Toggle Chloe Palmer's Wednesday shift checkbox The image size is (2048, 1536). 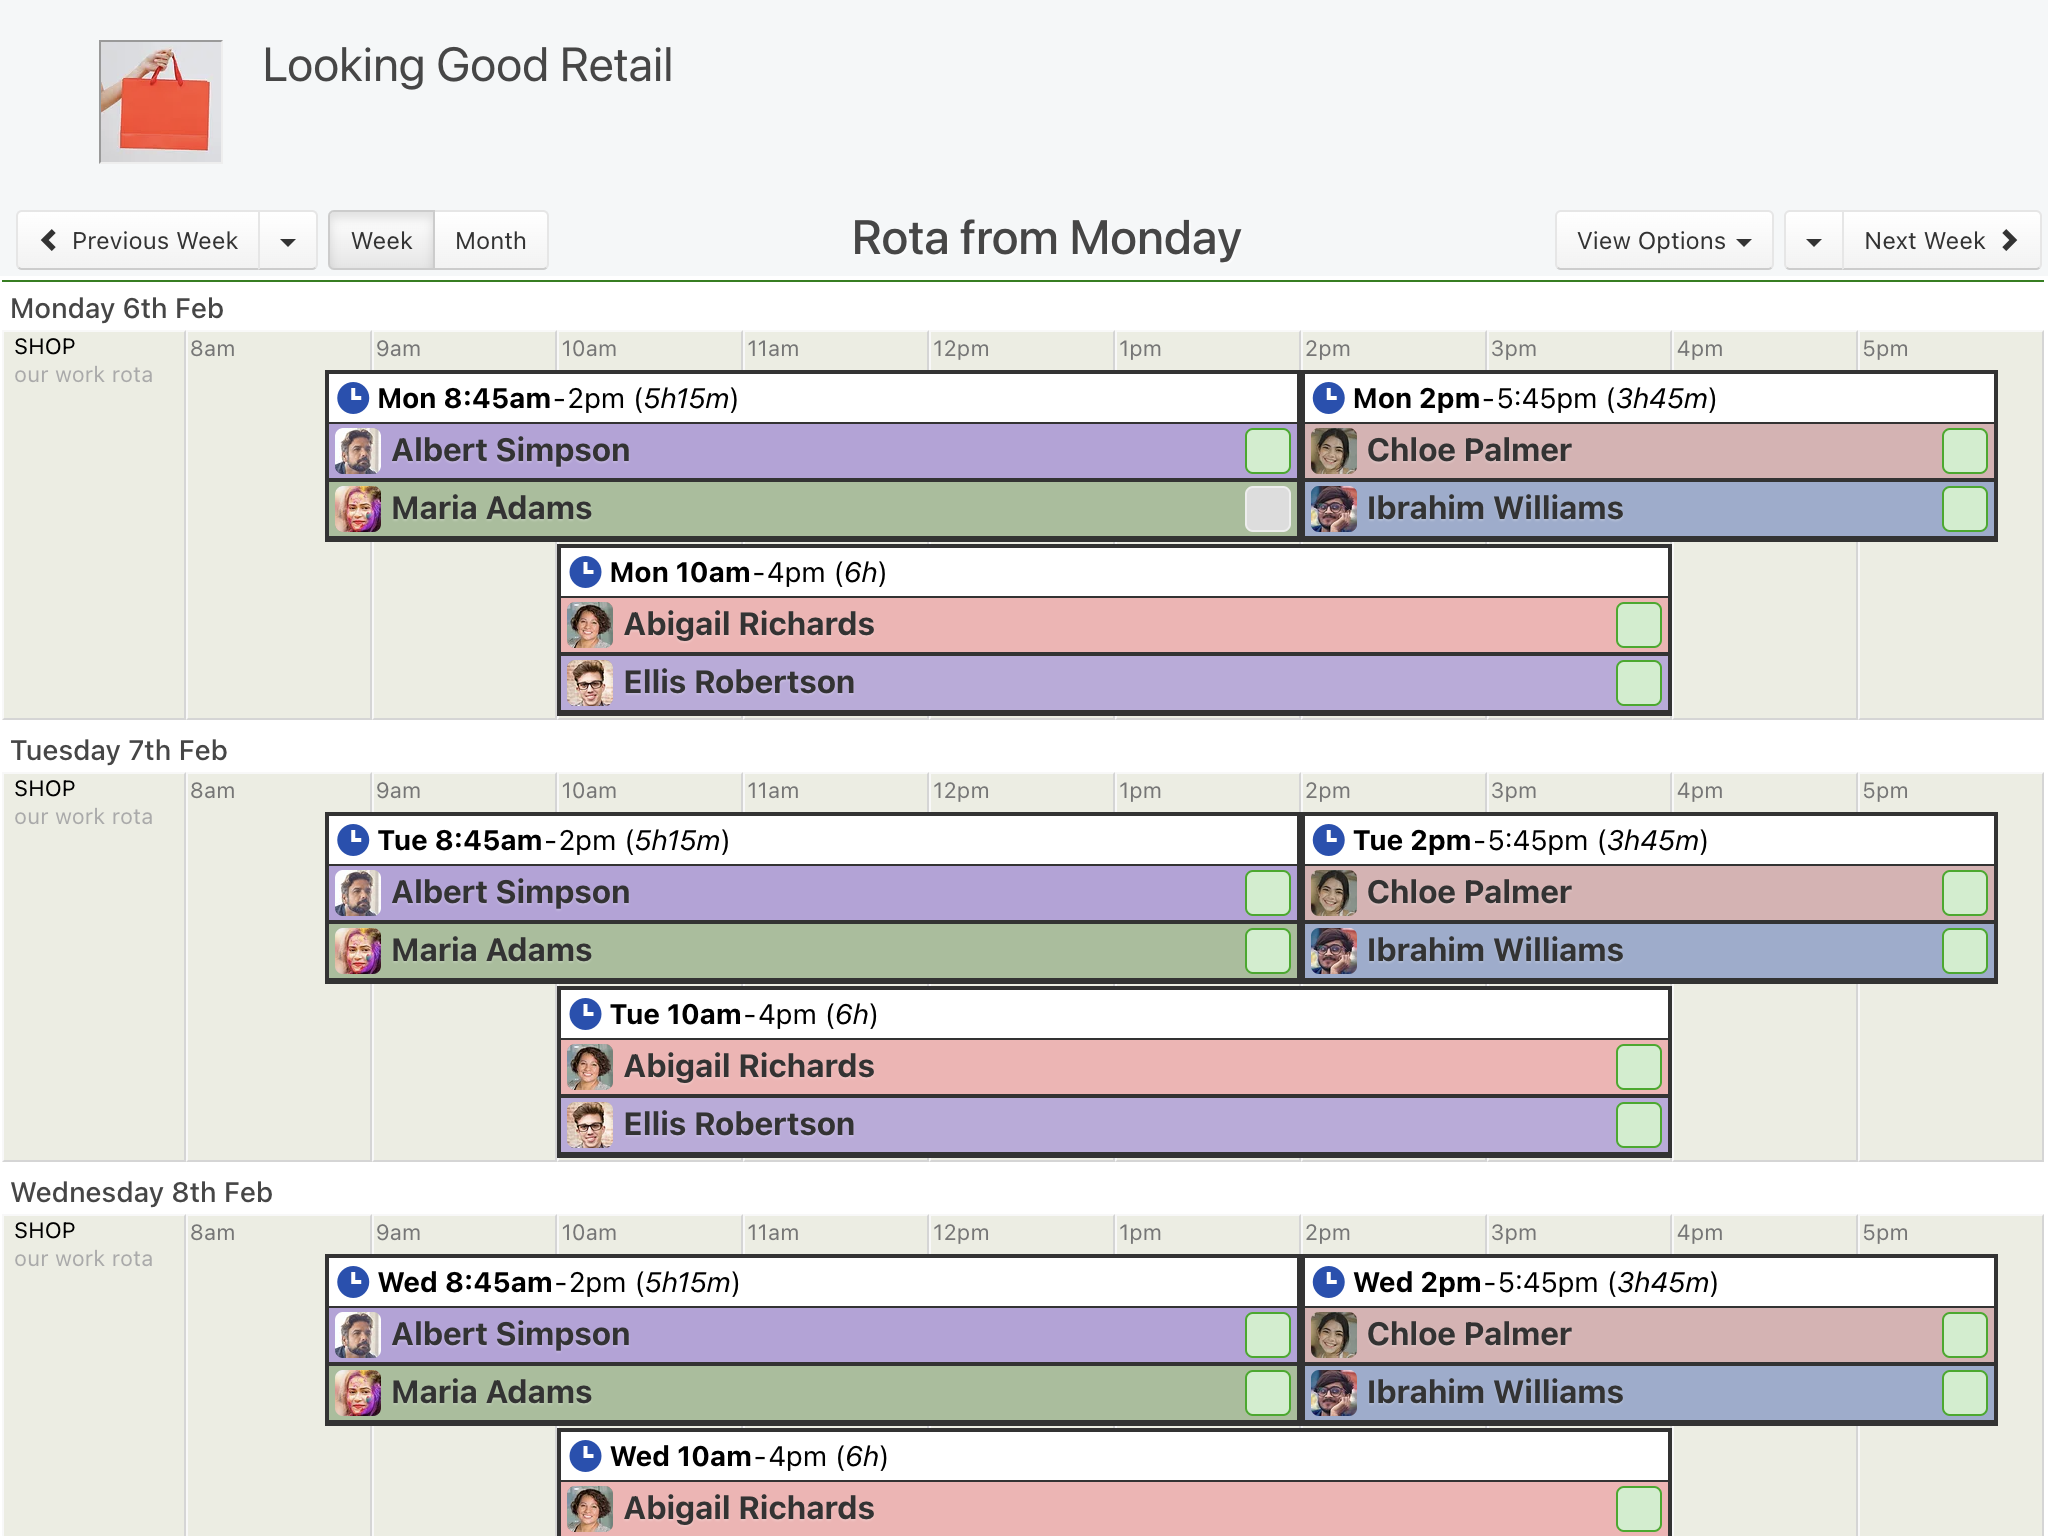(x=1964, y=1335)
